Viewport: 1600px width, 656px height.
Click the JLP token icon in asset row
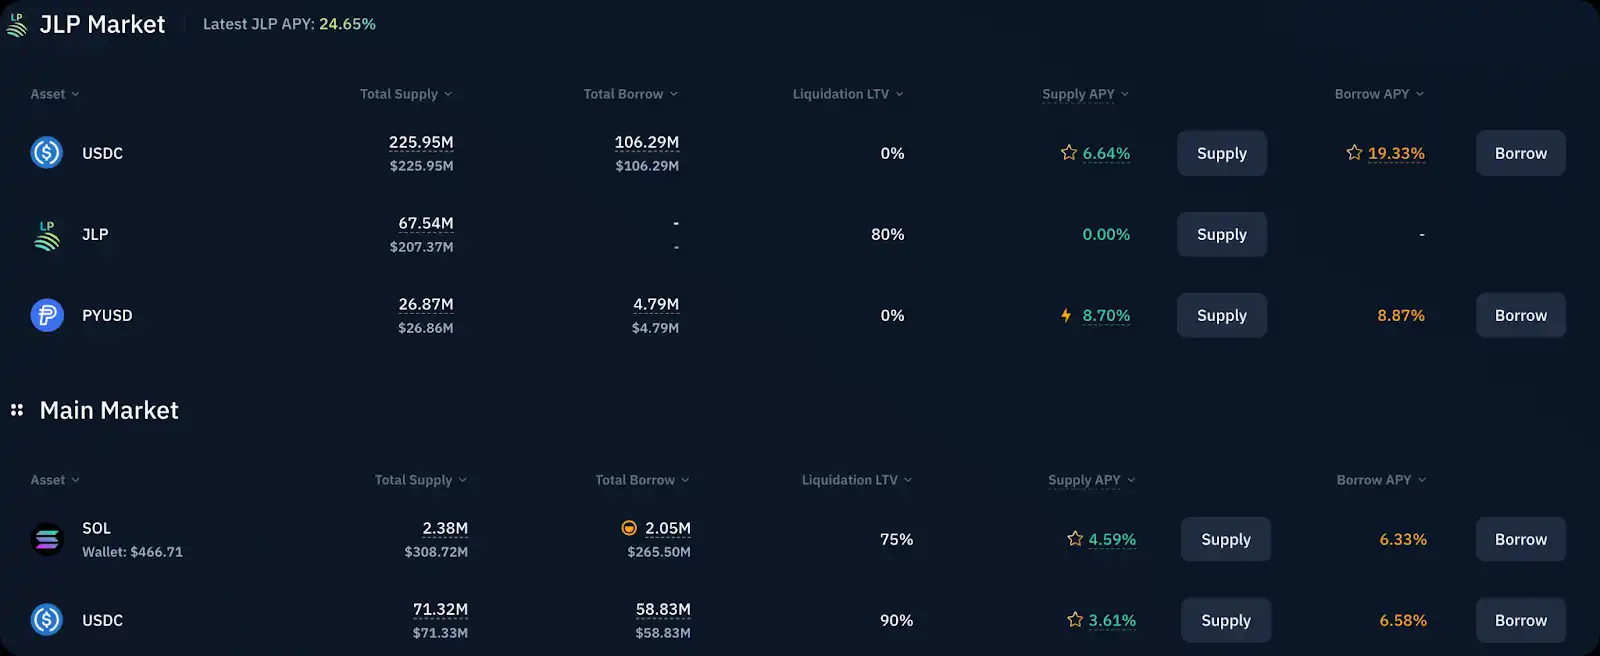[x=47, y=235]
